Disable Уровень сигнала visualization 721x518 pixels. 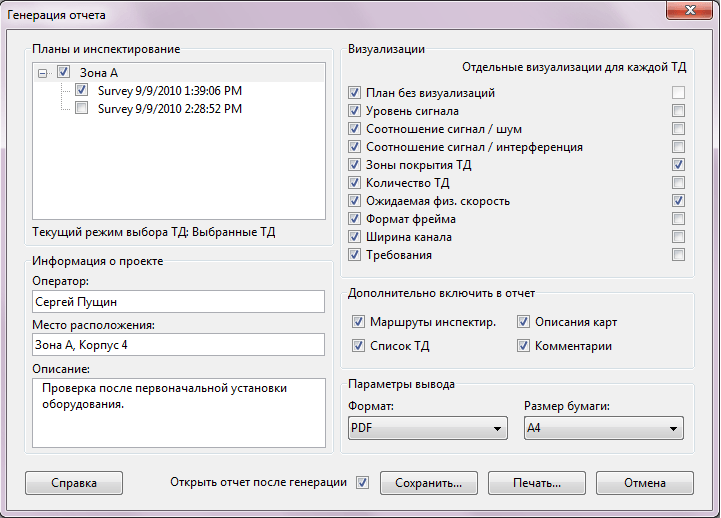(x=355, y=111)
